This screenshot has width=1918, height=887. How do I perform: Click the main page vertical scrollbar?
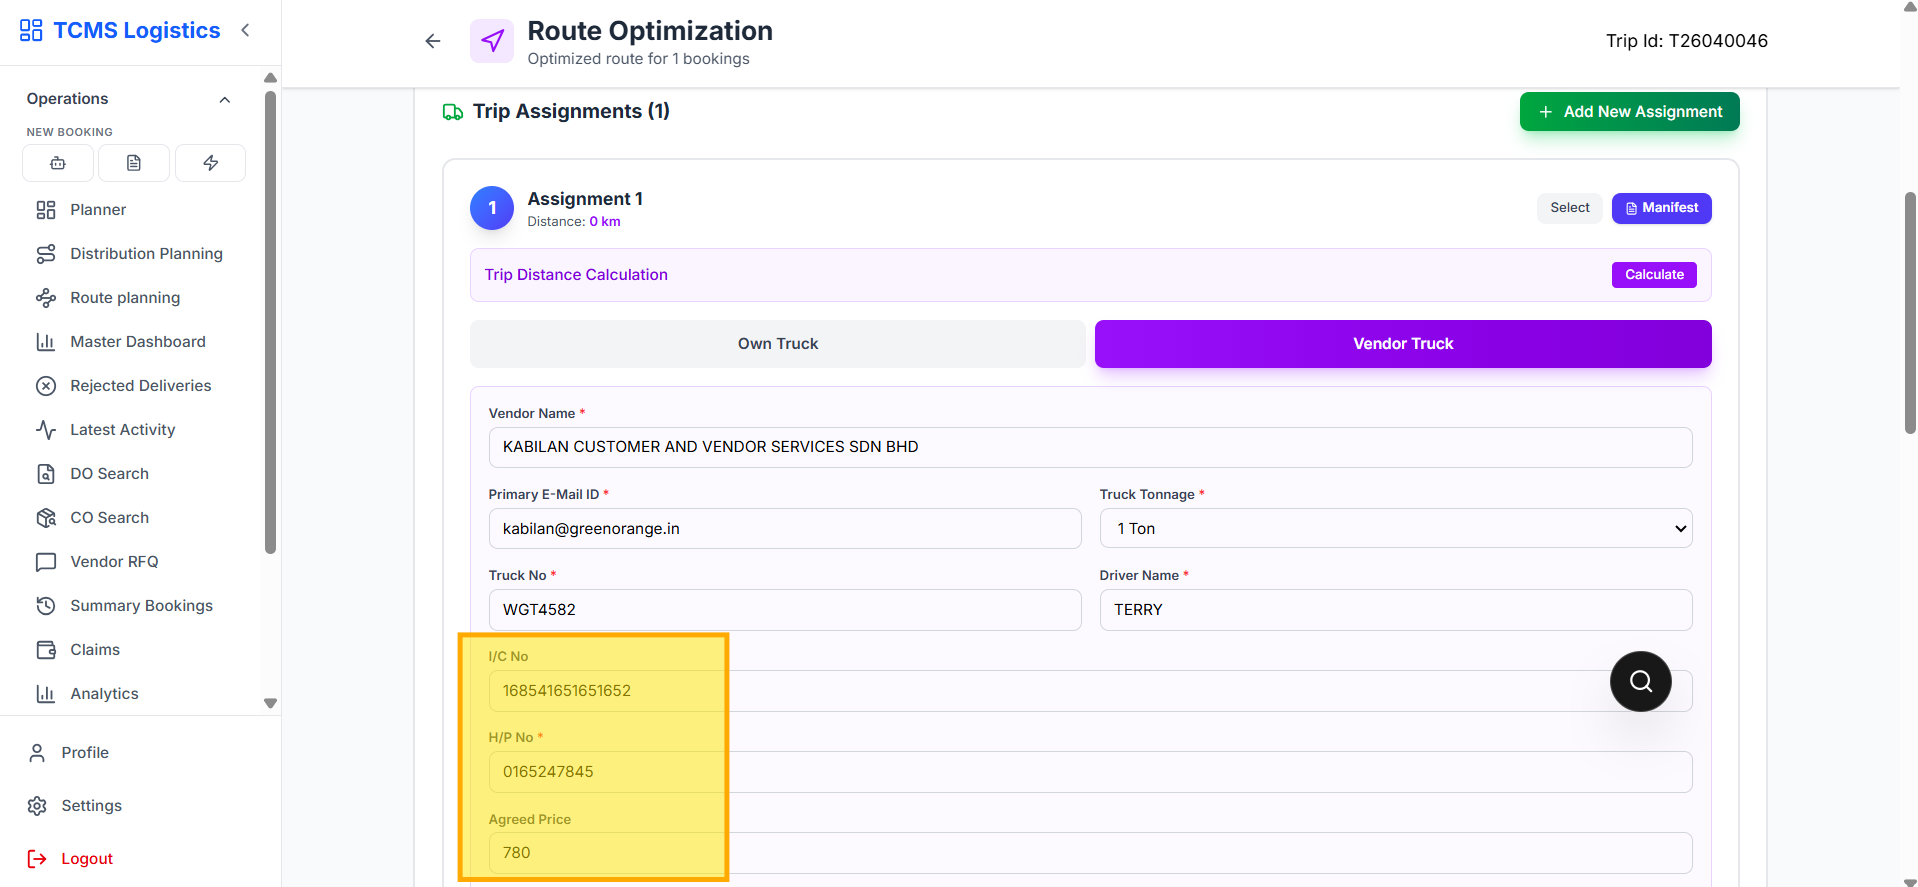coord(1910,313)
